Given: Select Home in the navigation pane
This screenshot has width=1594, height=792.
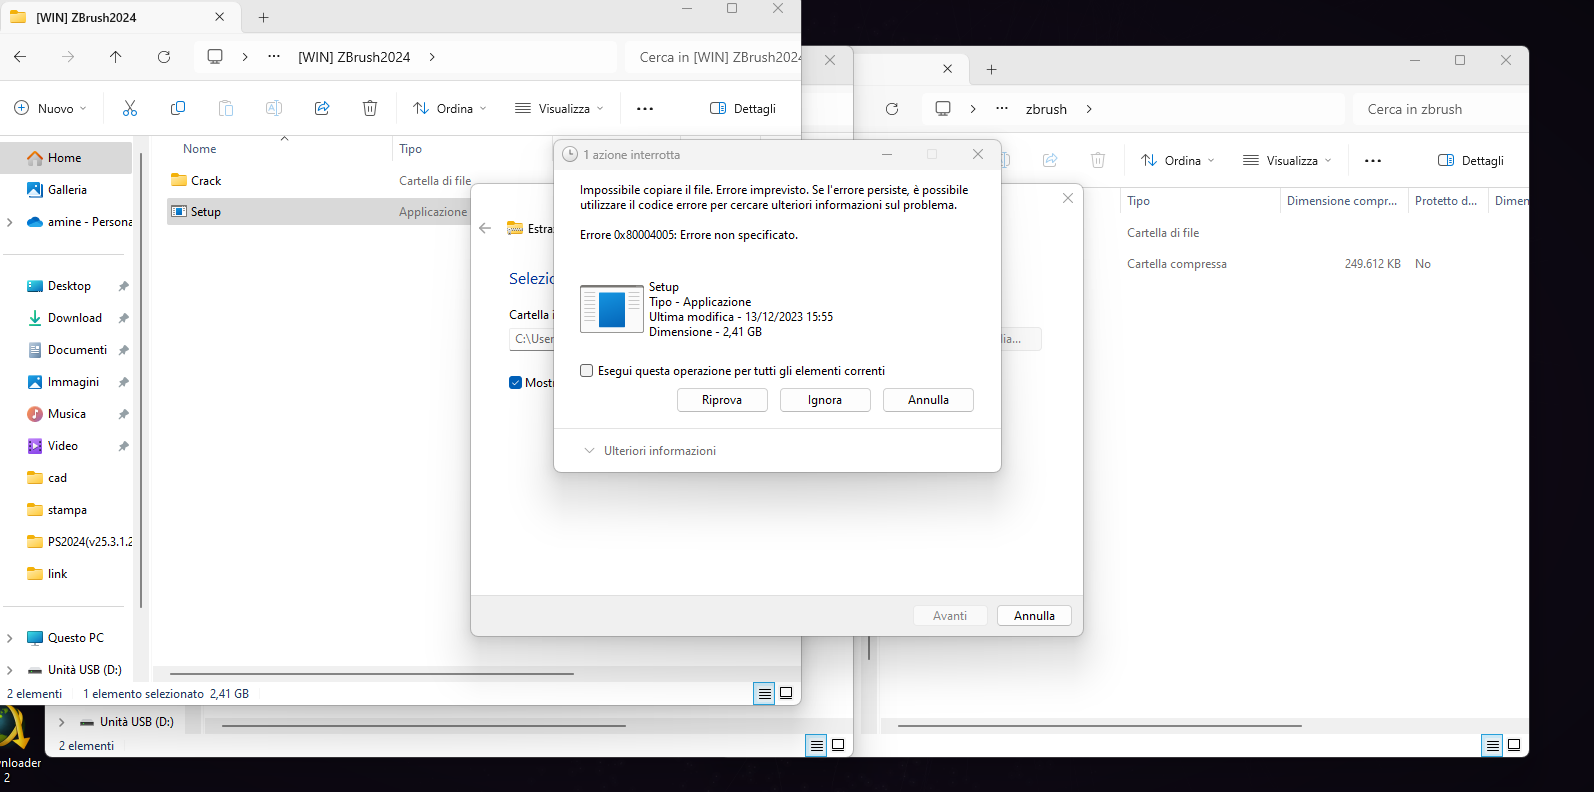Looking at the screenshot, I should tap(66, 158).
